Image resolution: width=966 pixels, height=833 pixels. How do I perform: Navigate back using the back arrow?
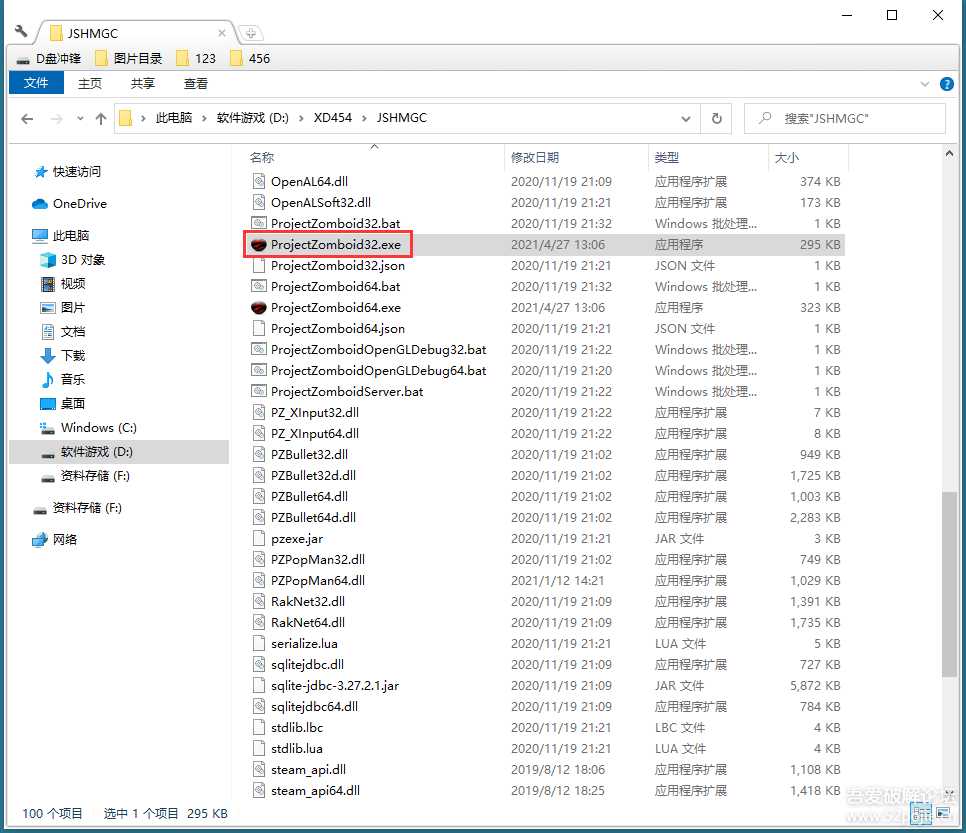tap(28, 118)
